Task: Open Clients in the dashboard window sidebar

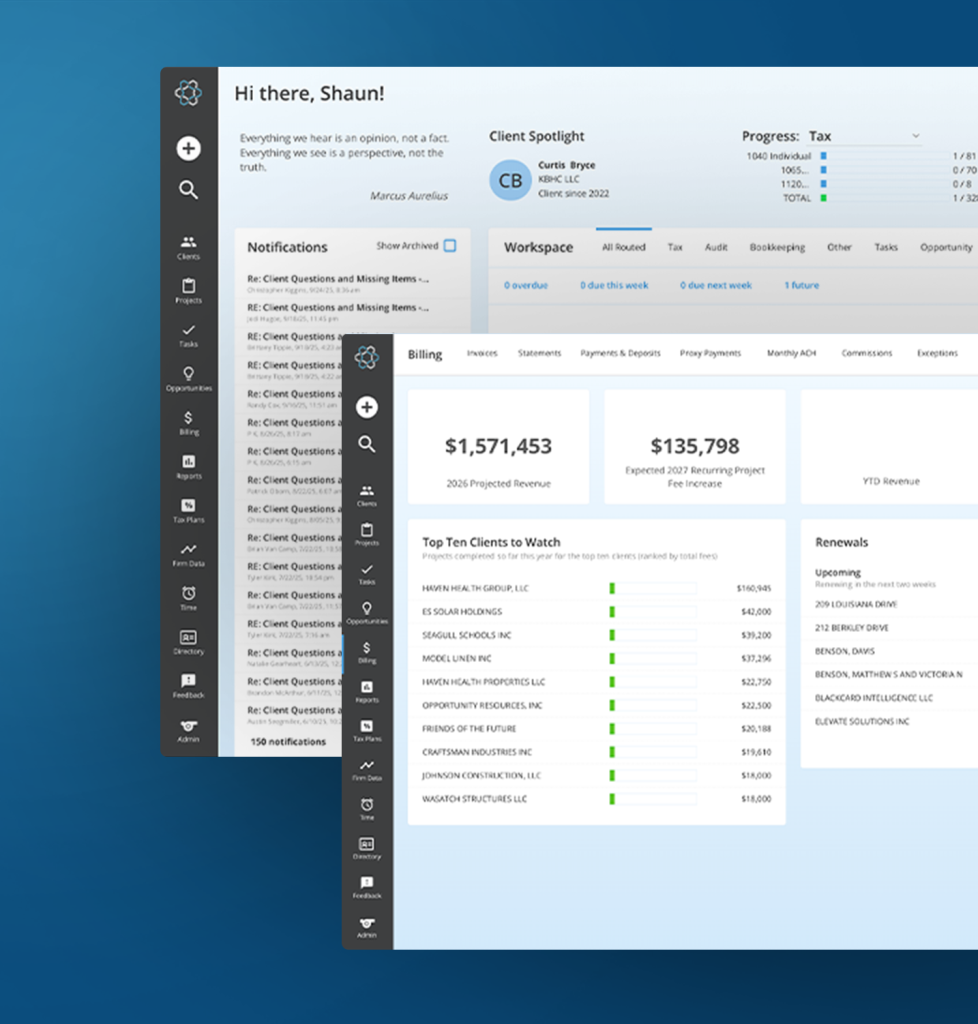Action: (188, 246)
